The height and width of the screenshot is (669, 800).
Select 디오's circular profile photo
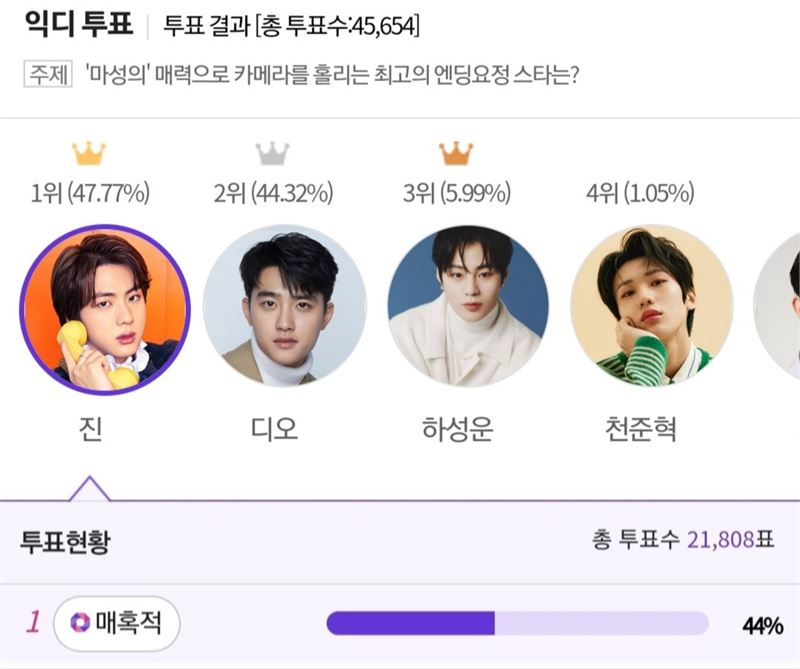point(285,306)
